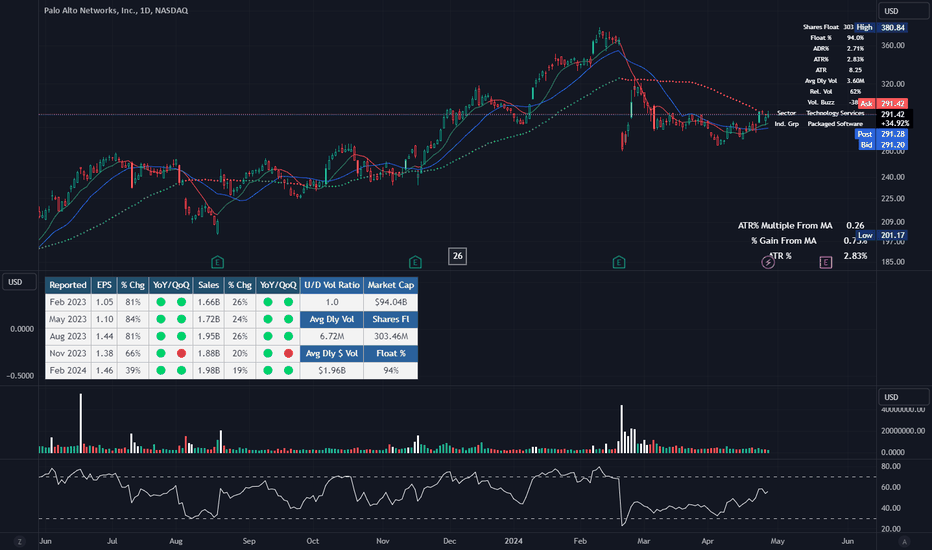Screen dimensions: 932x550
Task: Click the green earnings marker in mid-November
Action: pyautogui.click(x=415, y=262)
